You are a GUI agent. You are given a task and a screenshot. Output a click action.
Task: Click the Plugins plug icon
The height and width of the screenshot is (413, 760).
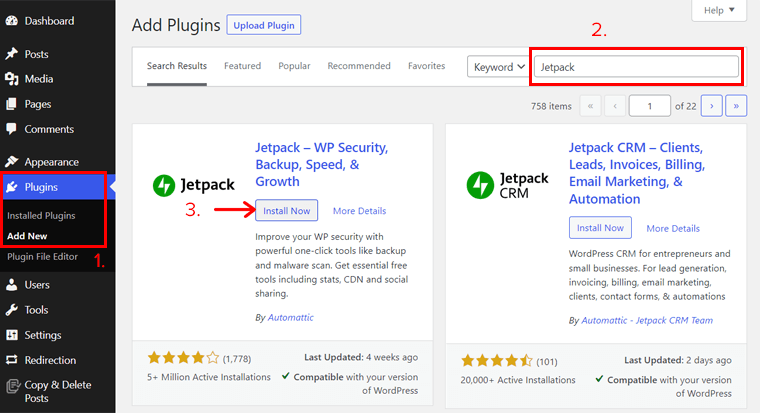tap(12, 187)
